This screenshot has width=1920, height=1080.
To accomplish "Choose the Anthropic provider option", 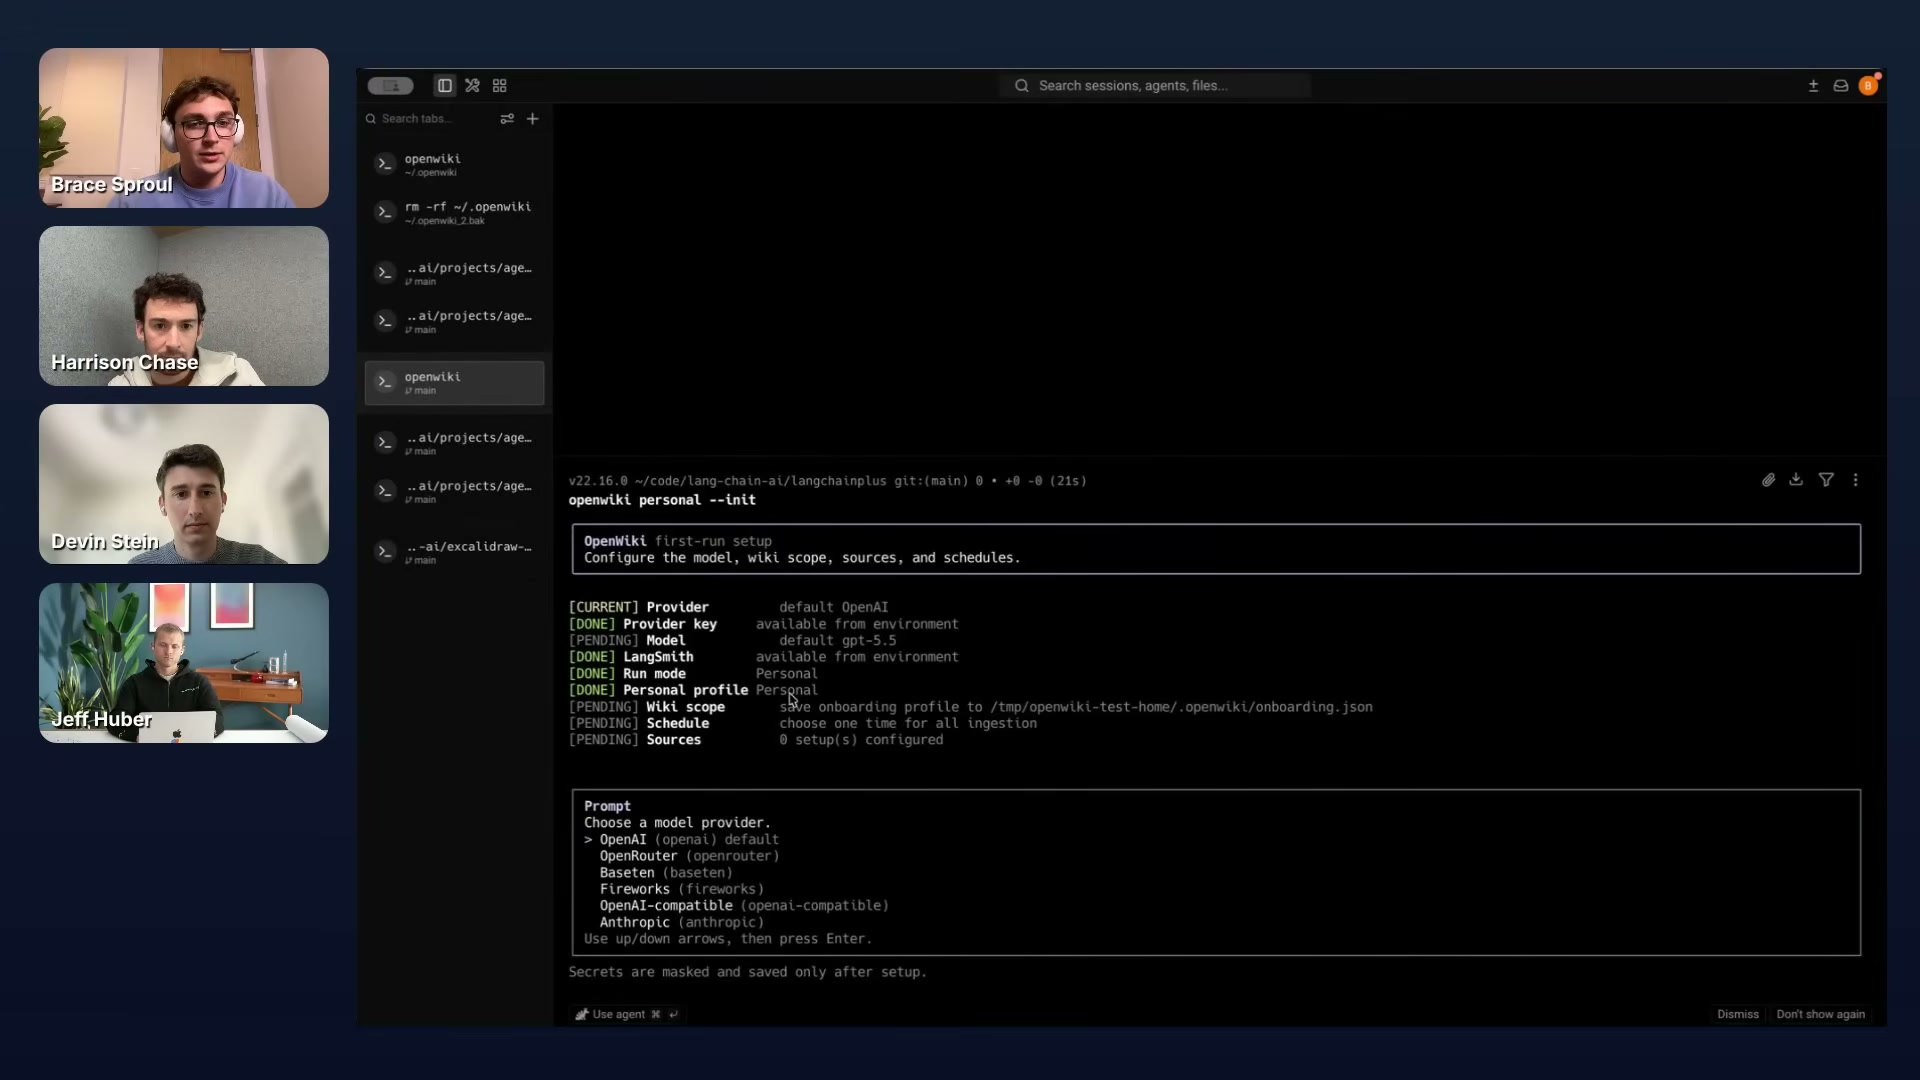I will coord(681,923).
